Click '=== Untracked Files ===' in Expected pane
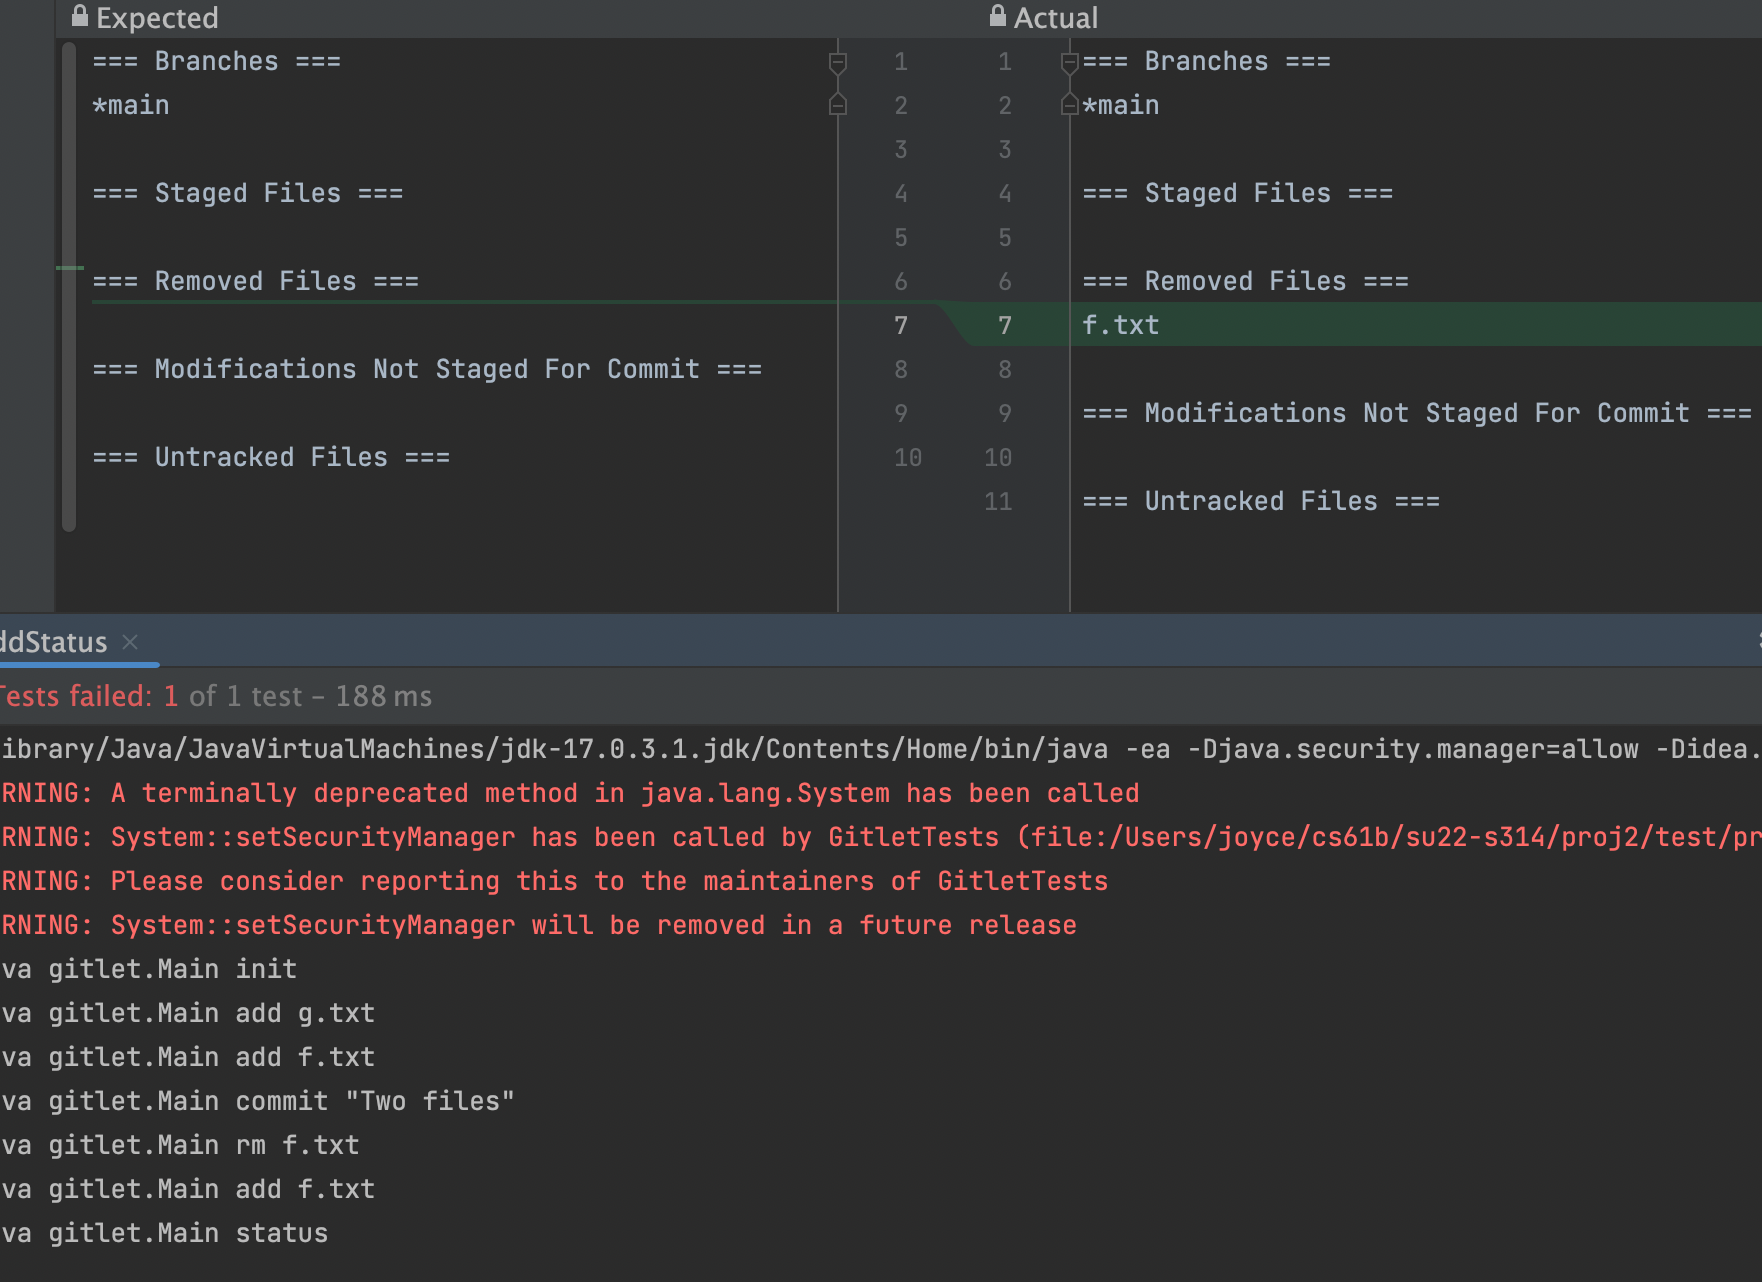The image size is (1762, 1282). (271, 457)
